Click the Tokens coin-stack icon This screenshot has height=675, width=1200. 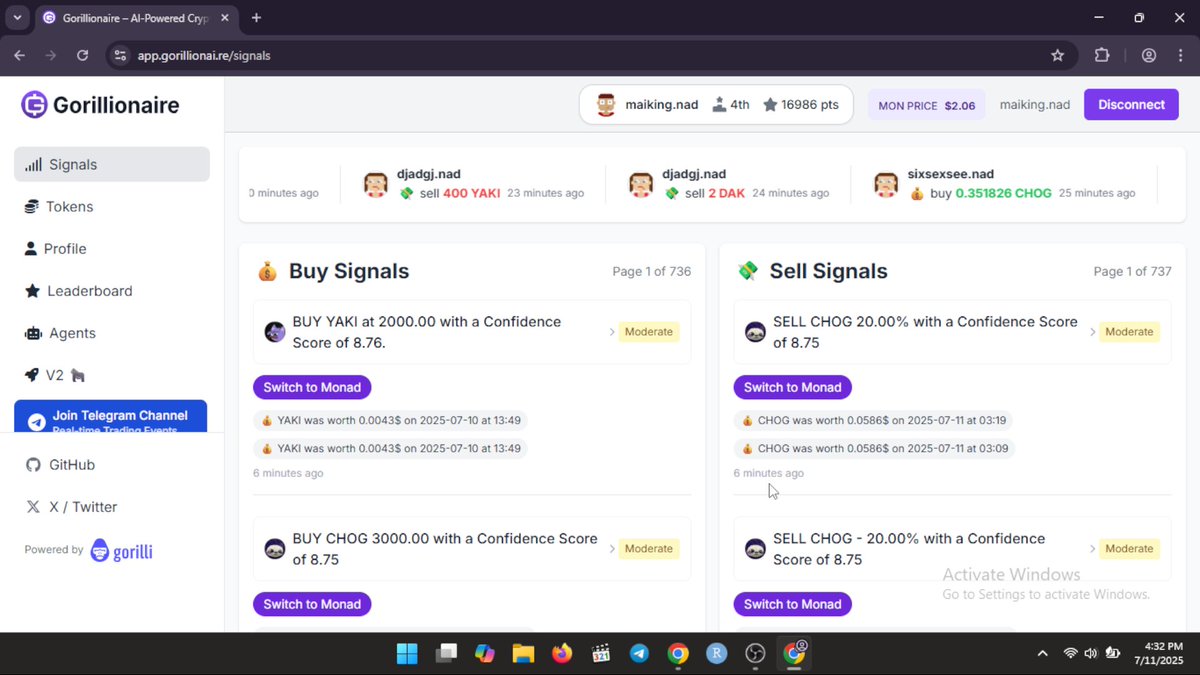[31, 207]
